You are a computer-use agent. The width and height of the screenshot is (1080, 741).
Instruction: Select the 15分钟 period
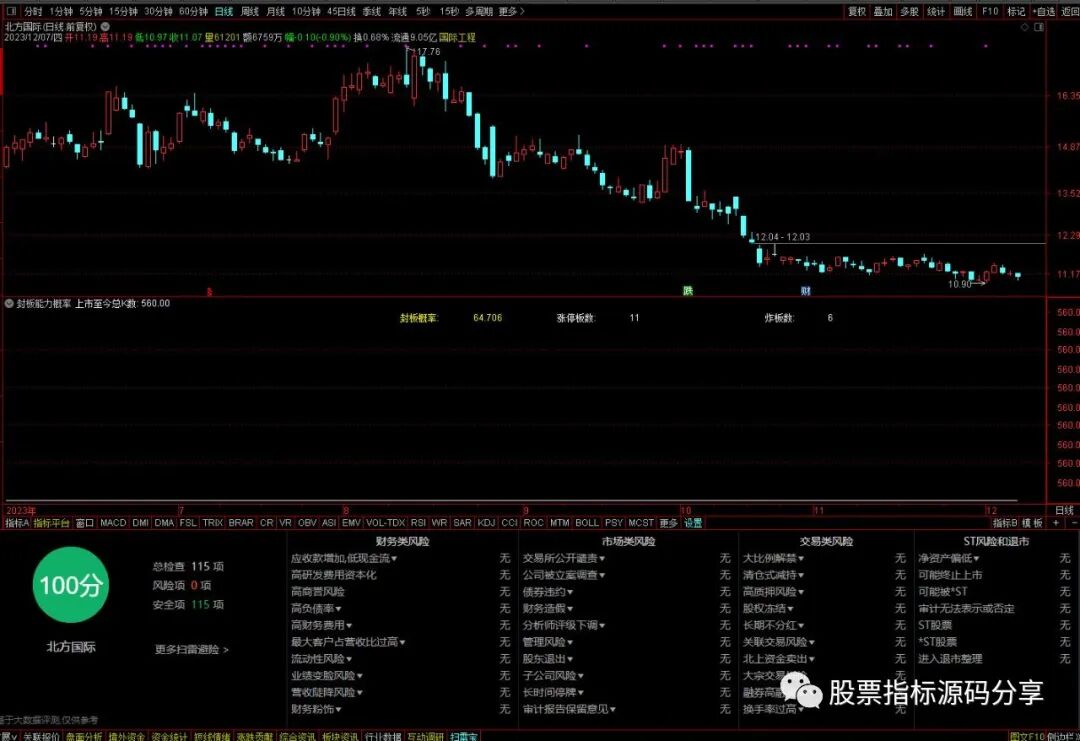pyautogui.click(x=123, y=12)
